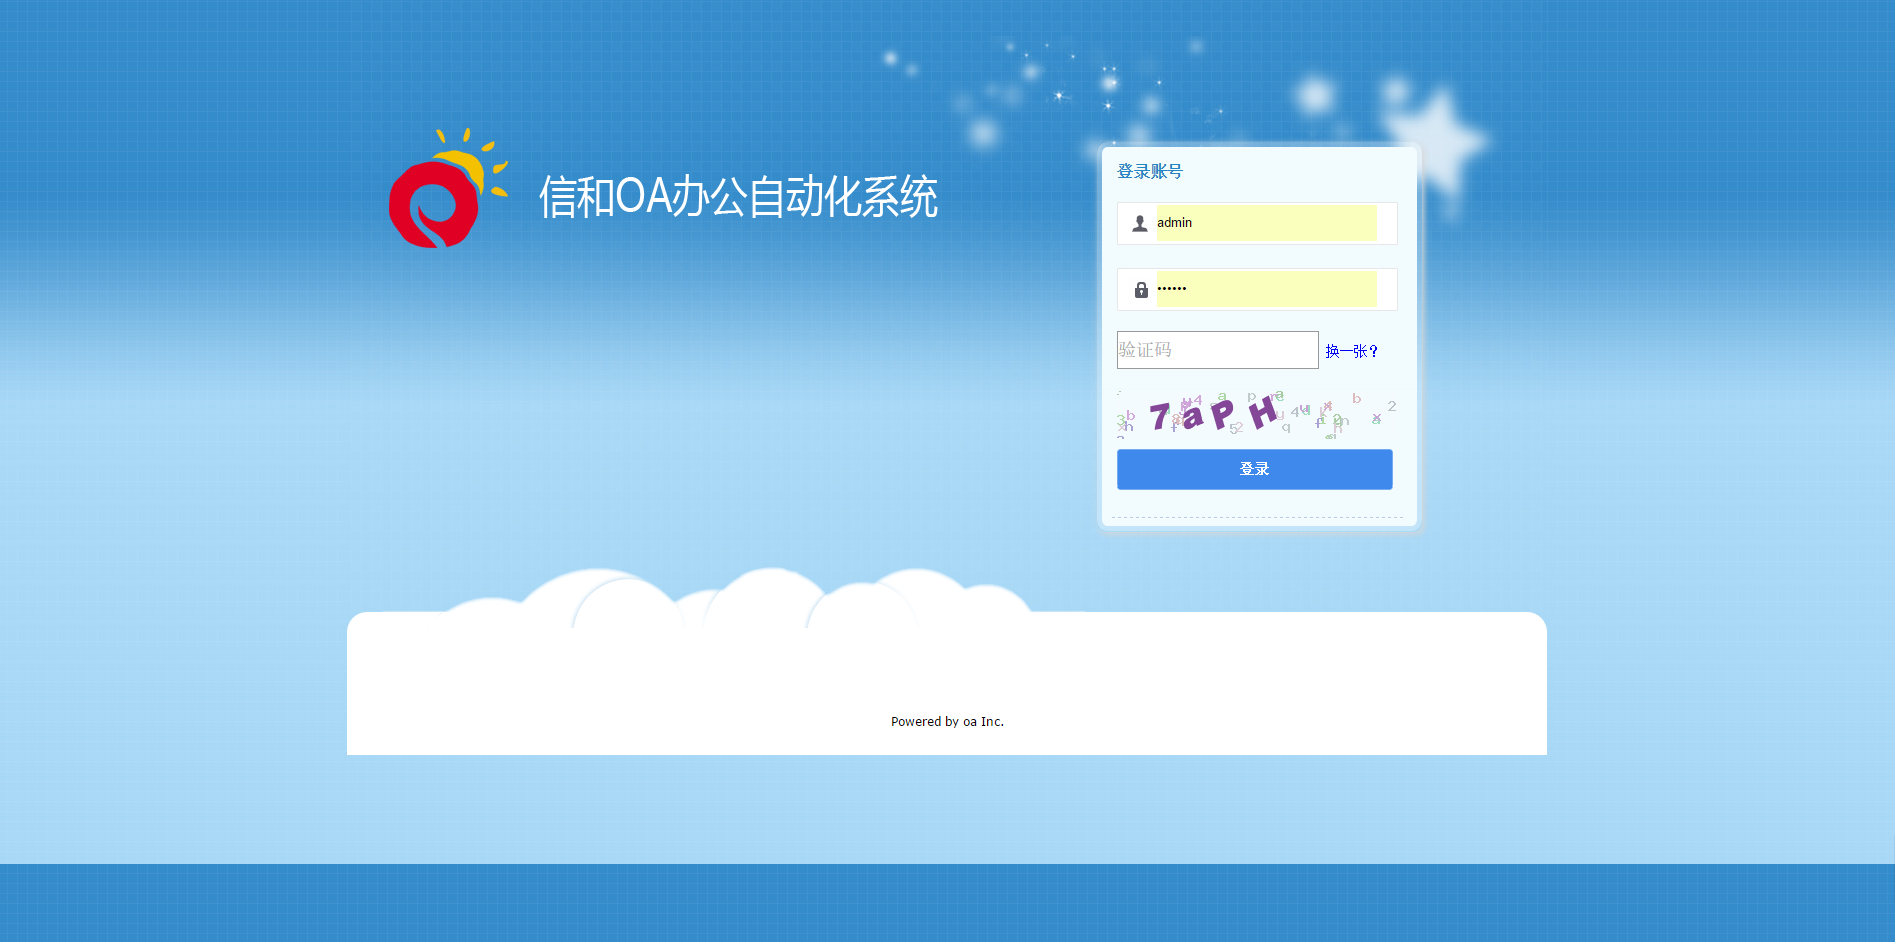
Task: Click the padlock icon beside password
Action: pyautogui.click(x=1141, y=290)
